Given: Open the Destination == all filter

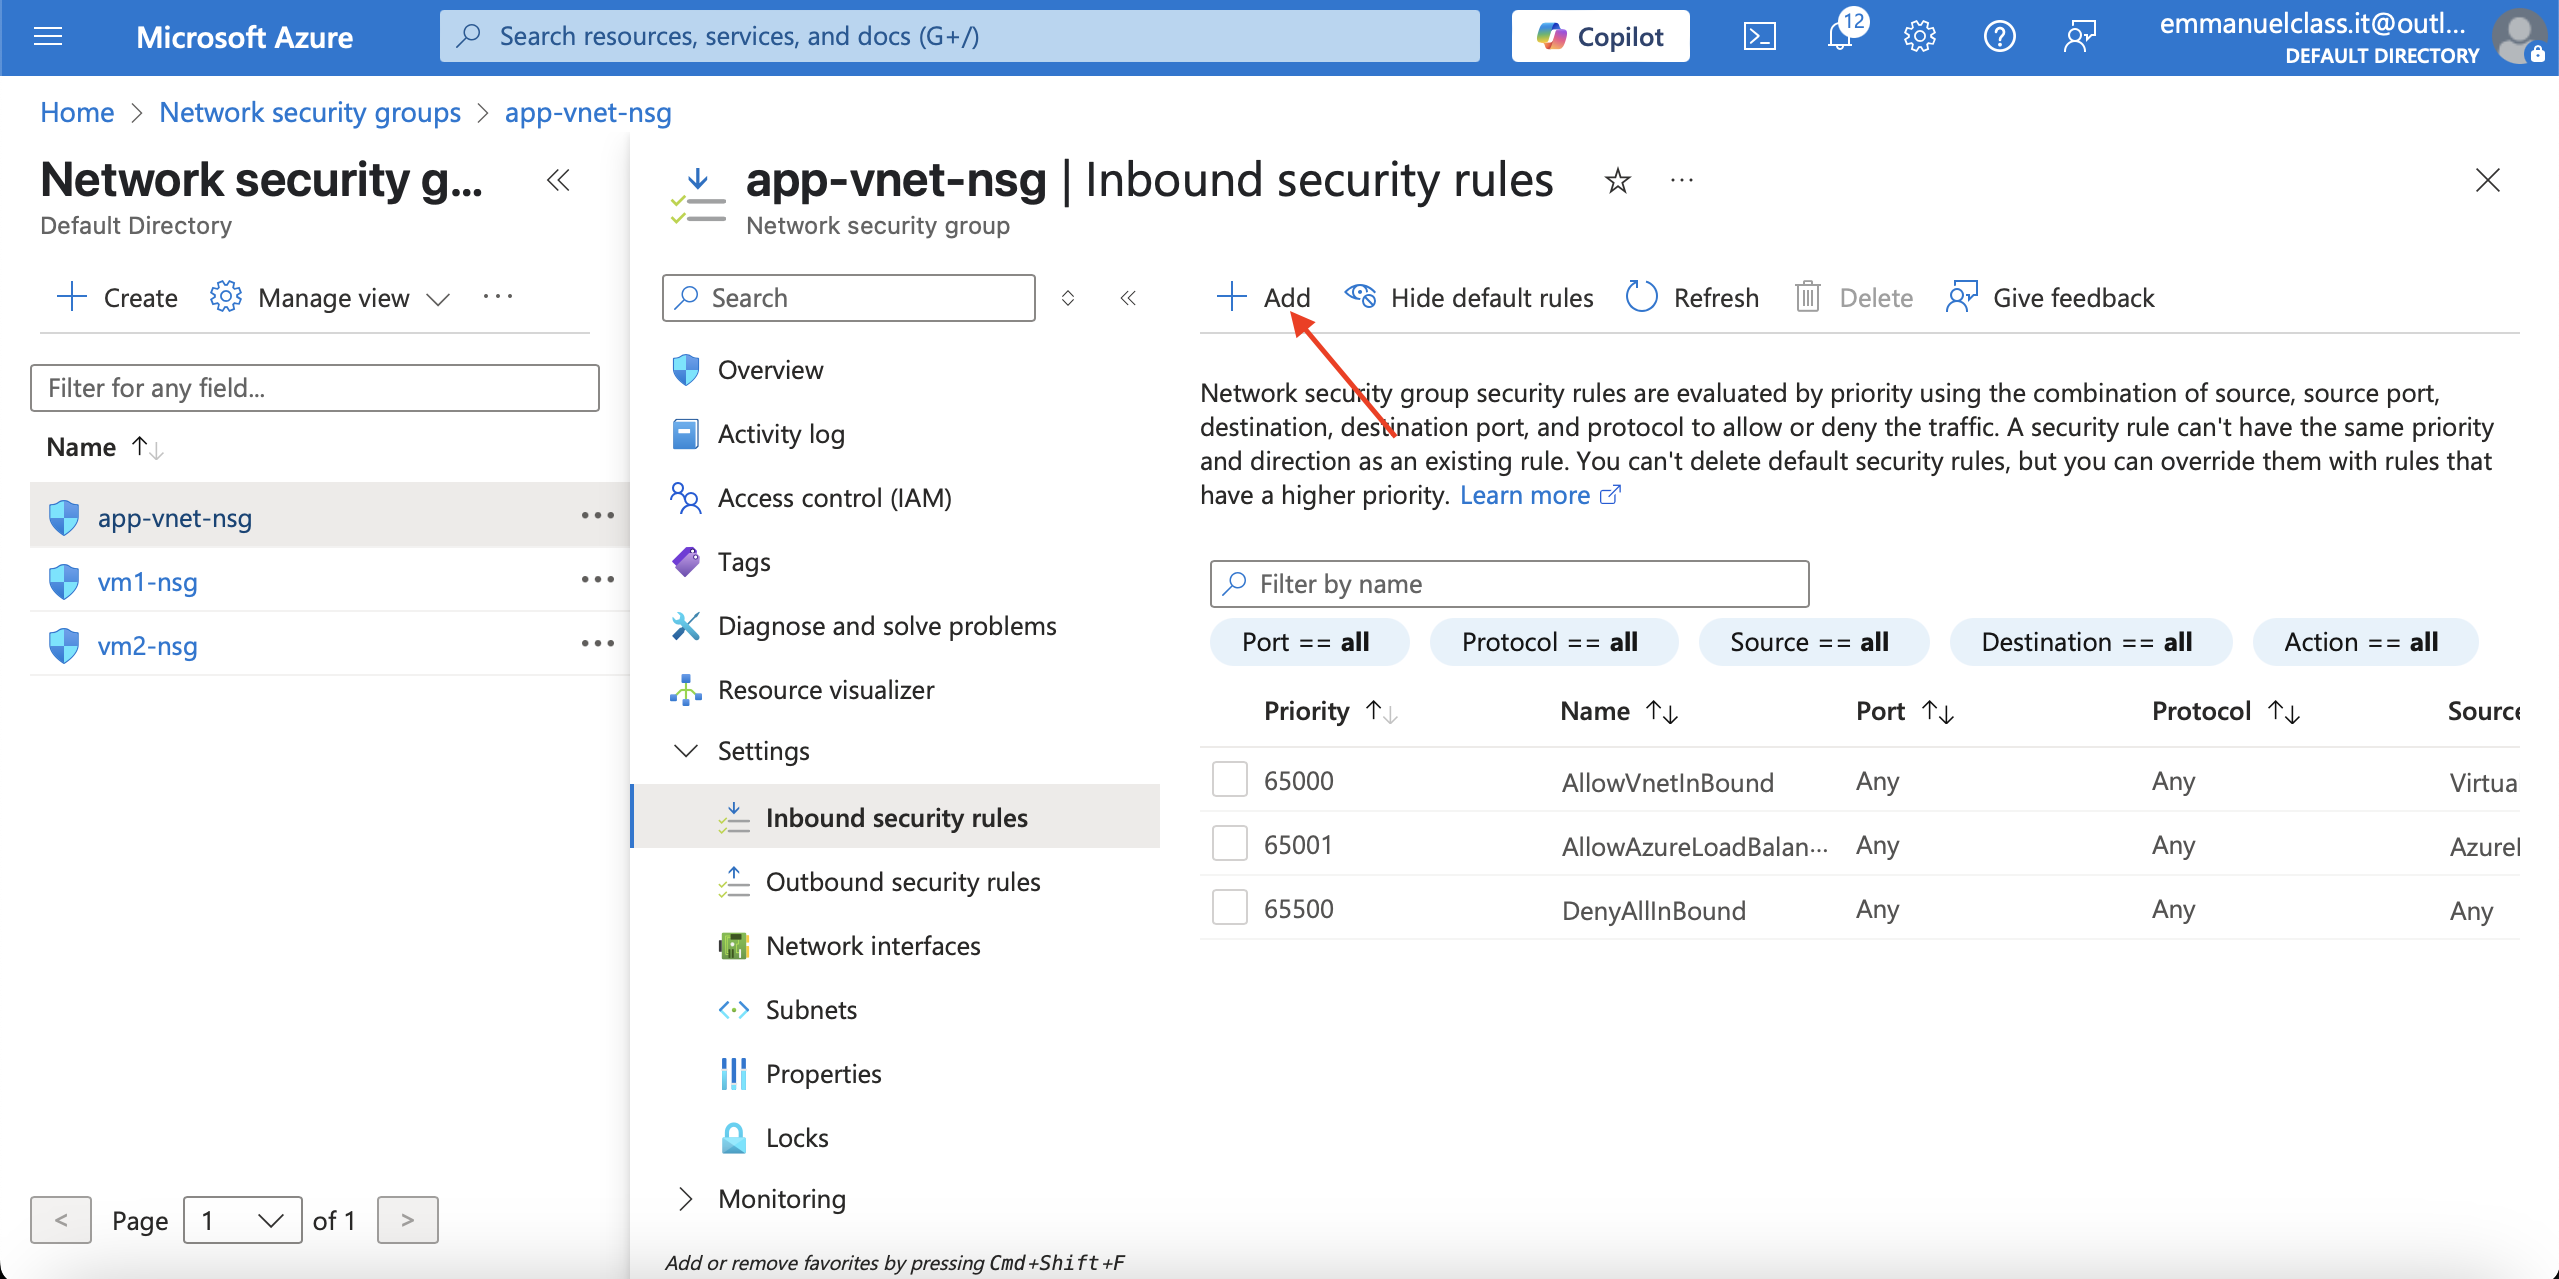Looking at the screenshot, I should pyautogui.click(x=2090, y=642).
